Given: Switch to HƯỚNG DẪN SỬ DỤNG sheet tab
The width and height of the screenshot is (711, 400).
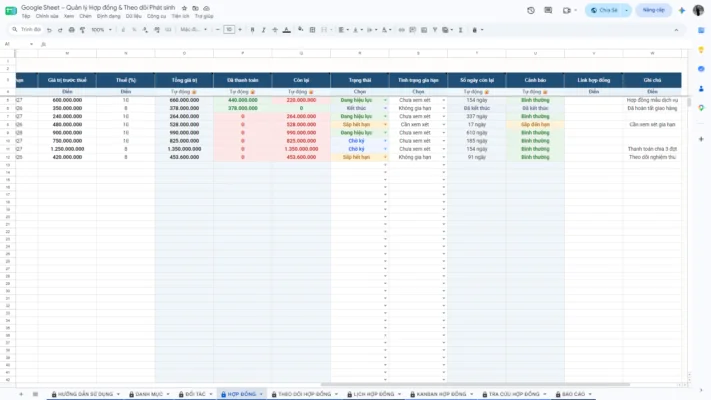Looking at the screenshot, I should pos(85,394).
